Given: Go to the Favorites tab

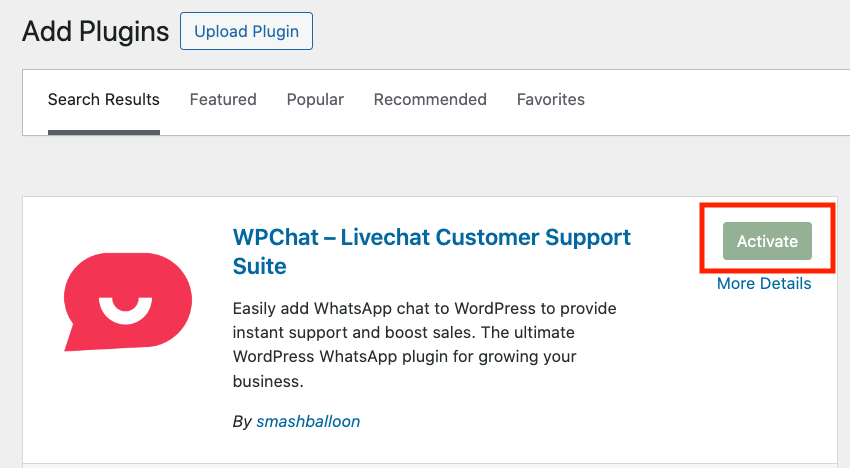Looking at the screenshot, I should pyautogui.click(x=551, y=100).
